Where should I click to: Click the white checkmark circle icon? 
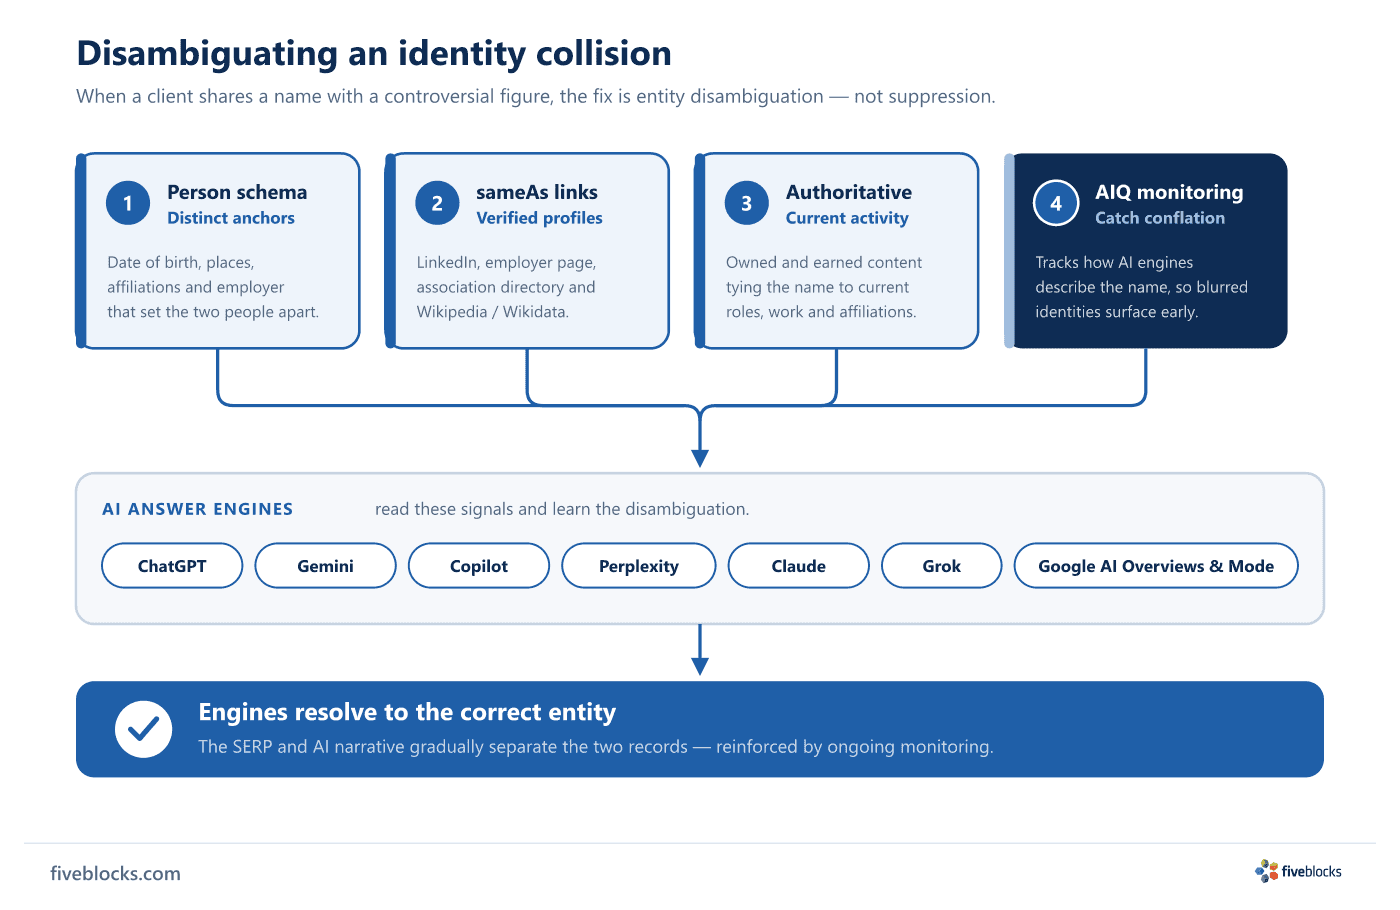tap(144, 729)
